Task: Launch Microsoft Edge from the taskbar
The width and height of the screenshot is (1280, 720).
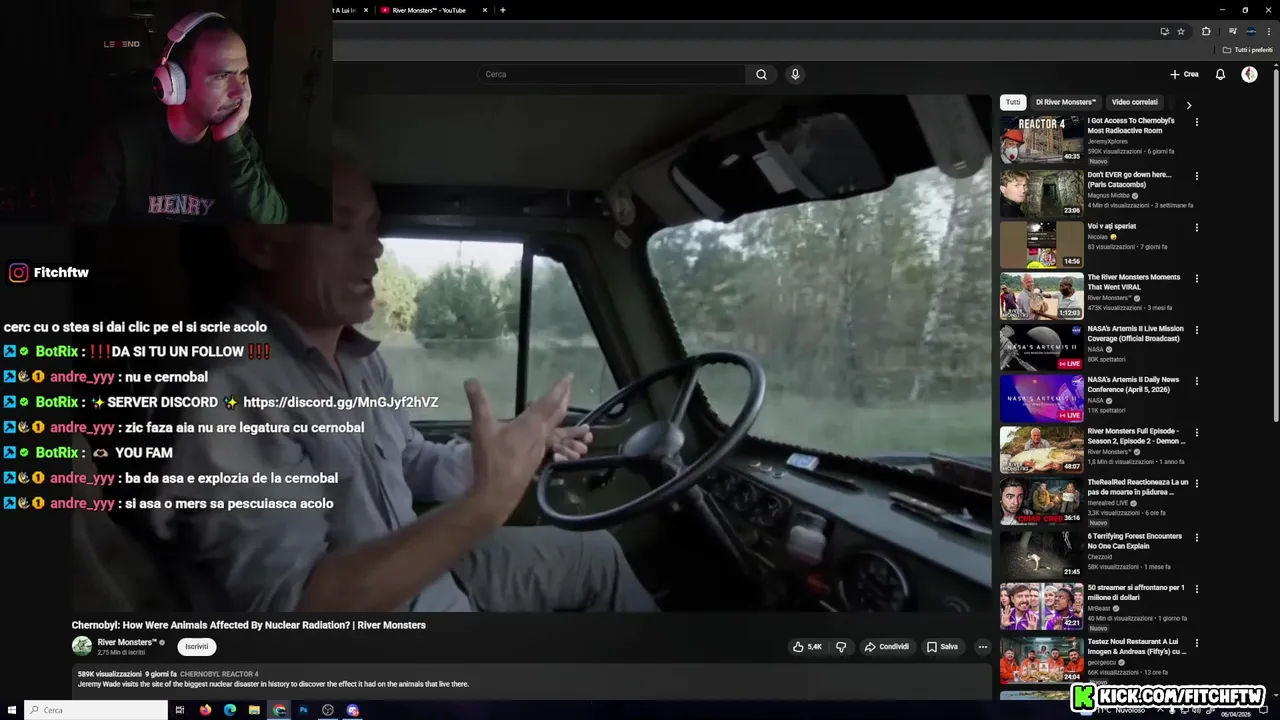Action: [230, 710]
